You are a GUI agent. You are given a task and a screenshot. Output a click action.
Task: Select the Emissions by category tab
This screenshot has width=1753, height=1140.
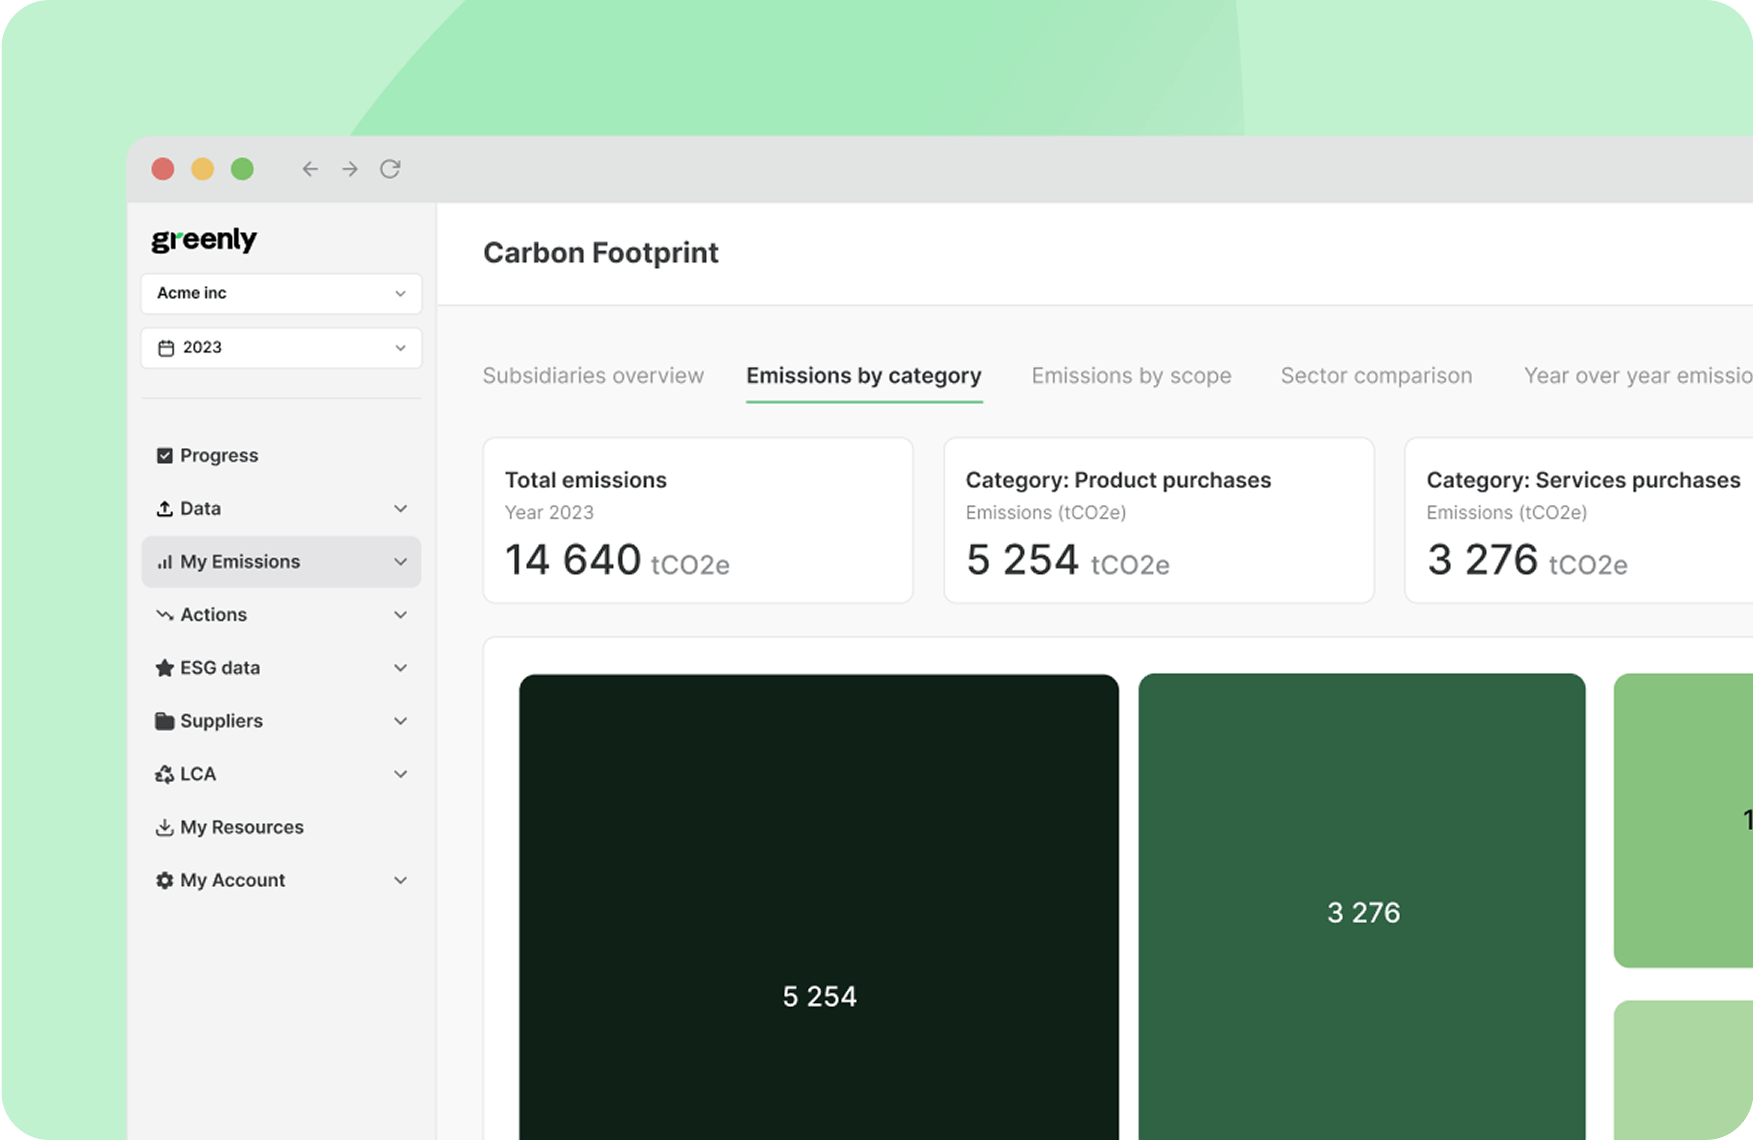(864, 376)
